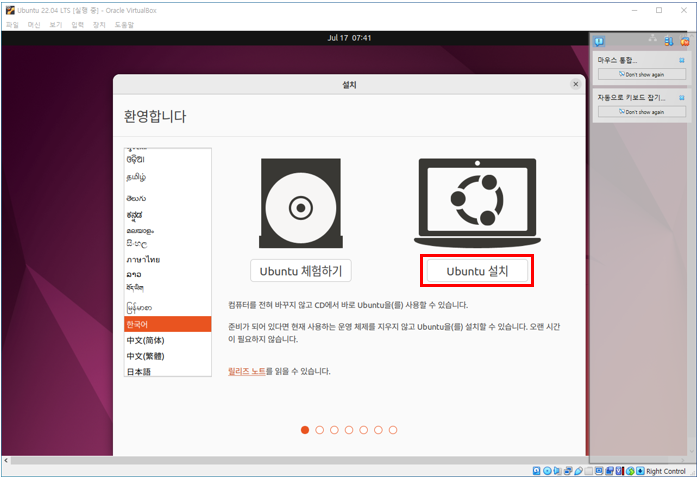Select ಕನ್ನಡ in the language list
The width and height of the screenshot is (699, 479).
[168, 215]
